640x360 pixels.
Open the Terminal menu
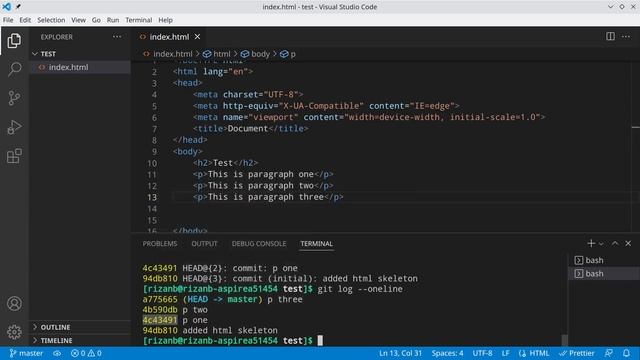[138, 20]
